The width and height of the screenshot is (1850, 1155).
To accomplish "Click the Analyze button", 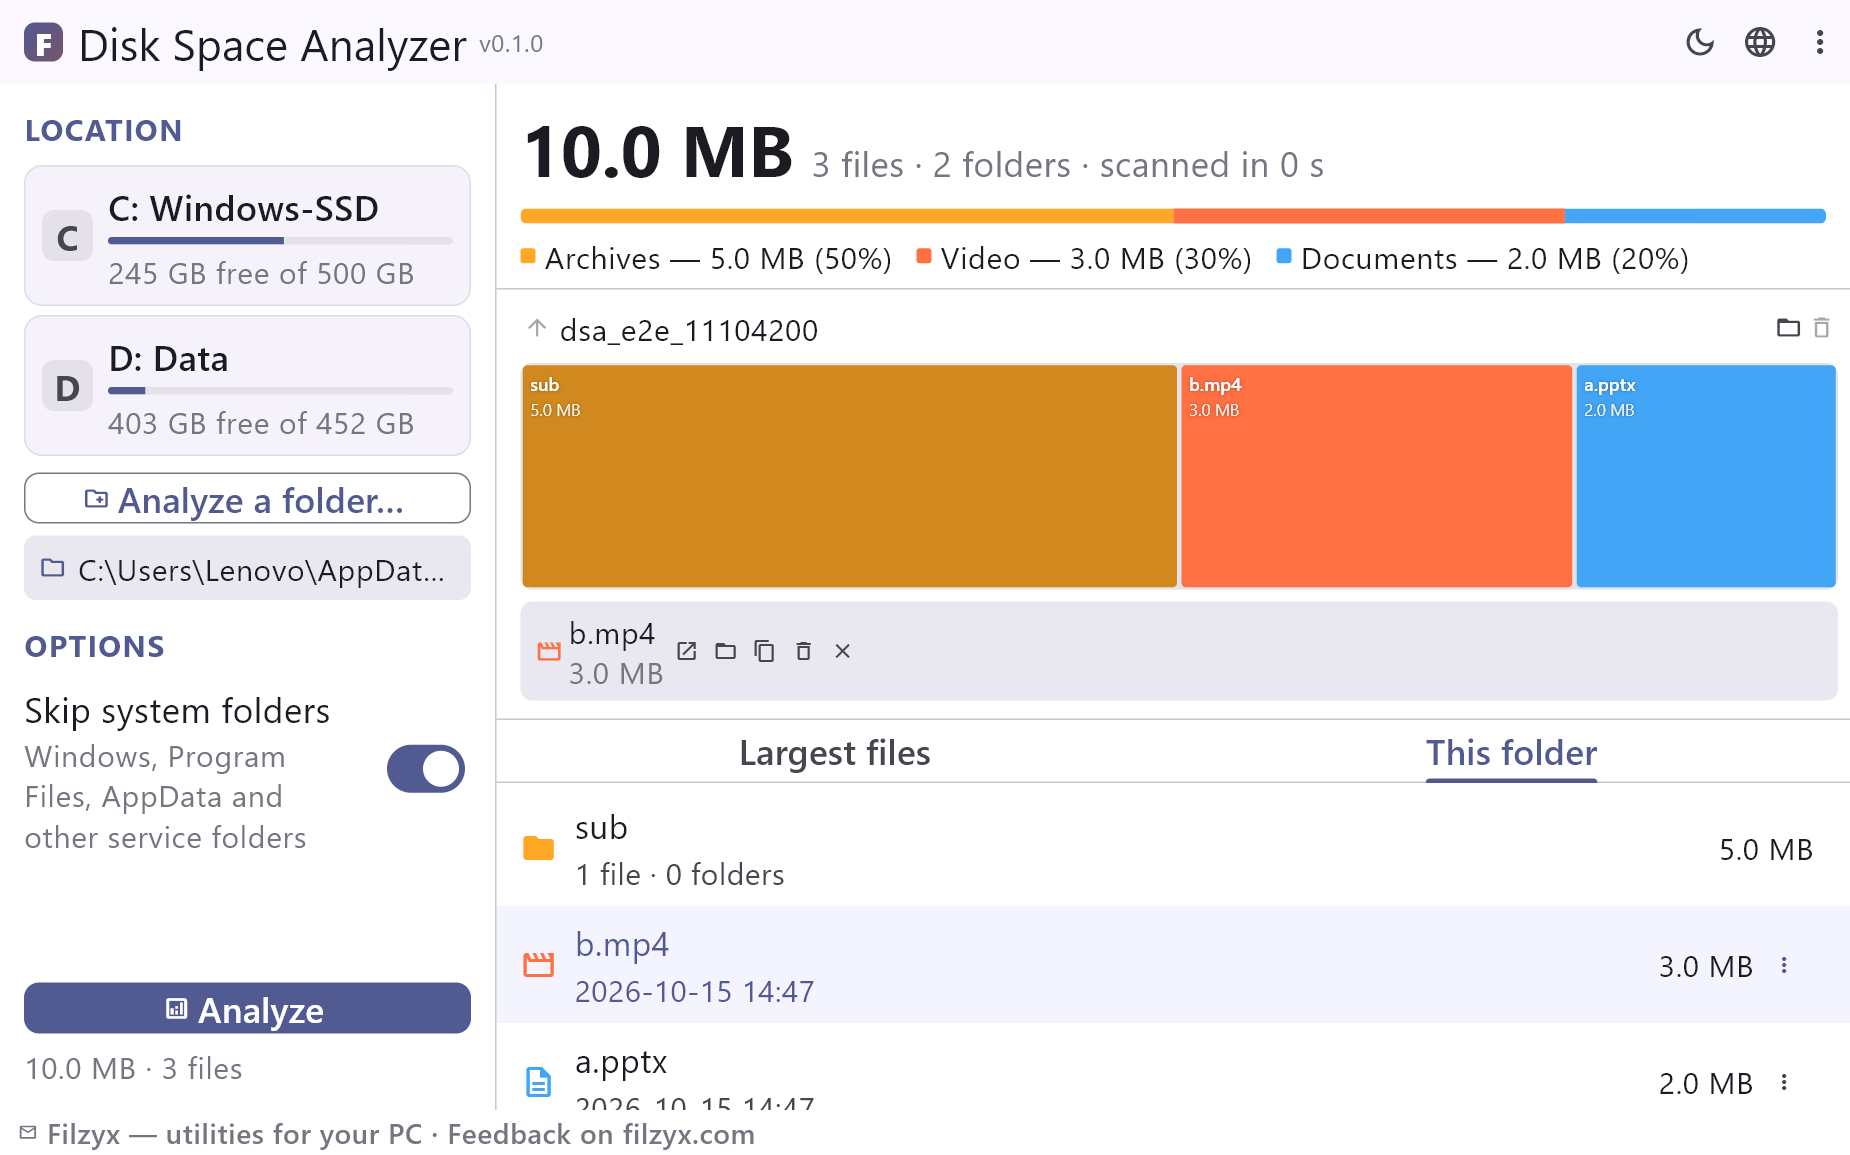I will (247, 1008).
